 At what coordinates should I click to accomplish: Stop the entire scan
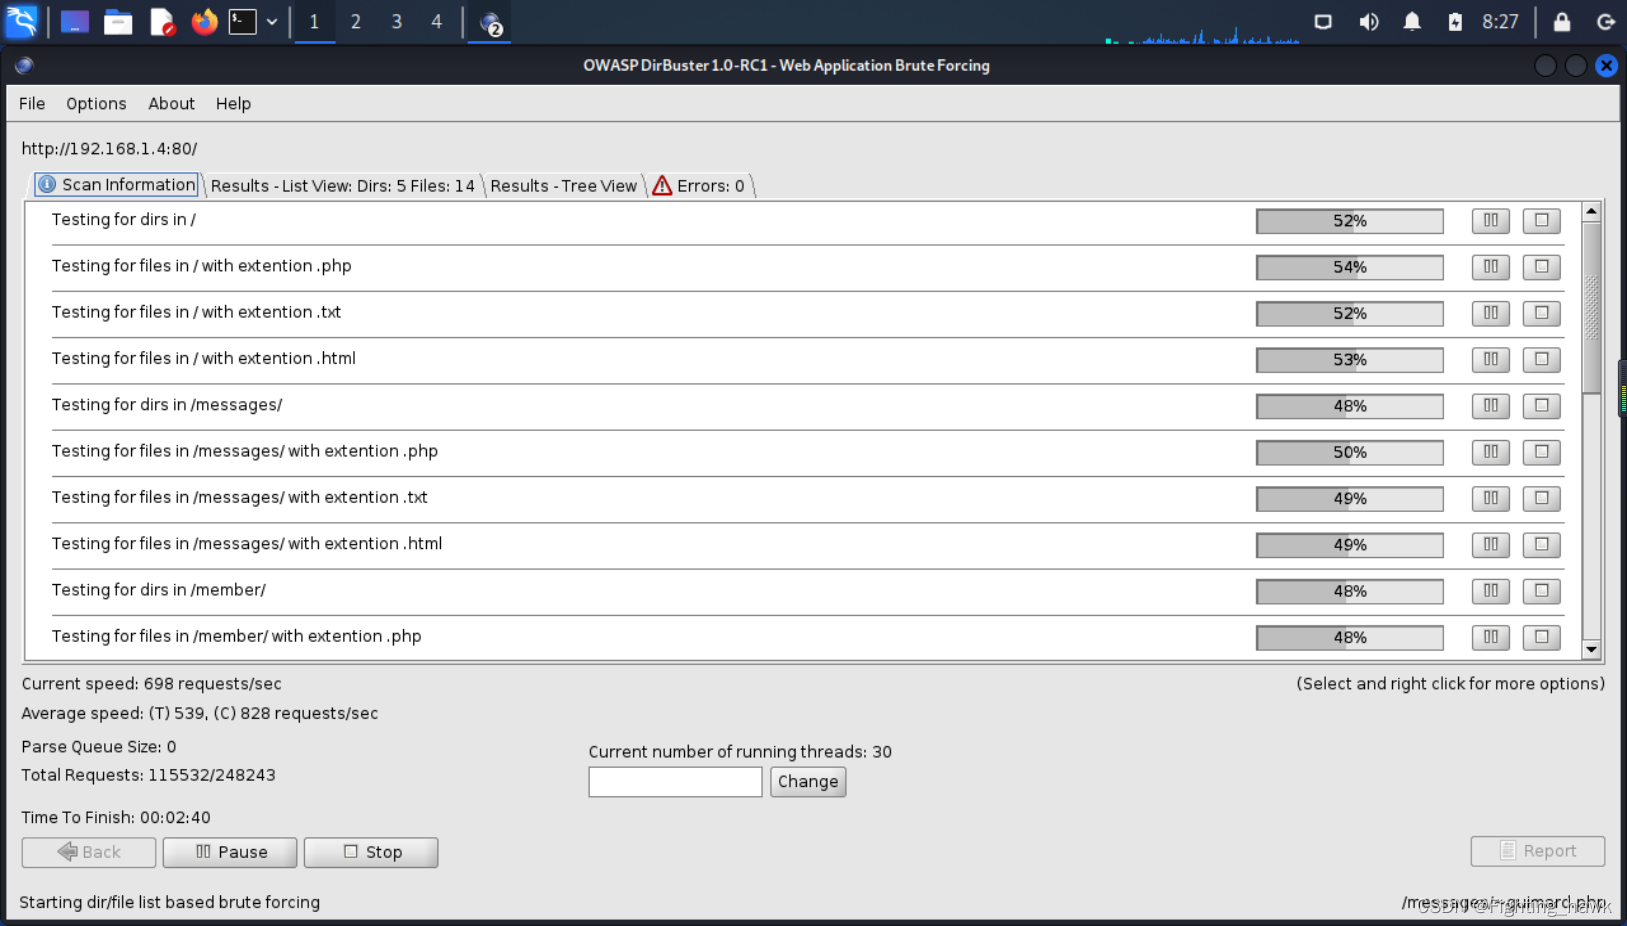tap(371, 852)
